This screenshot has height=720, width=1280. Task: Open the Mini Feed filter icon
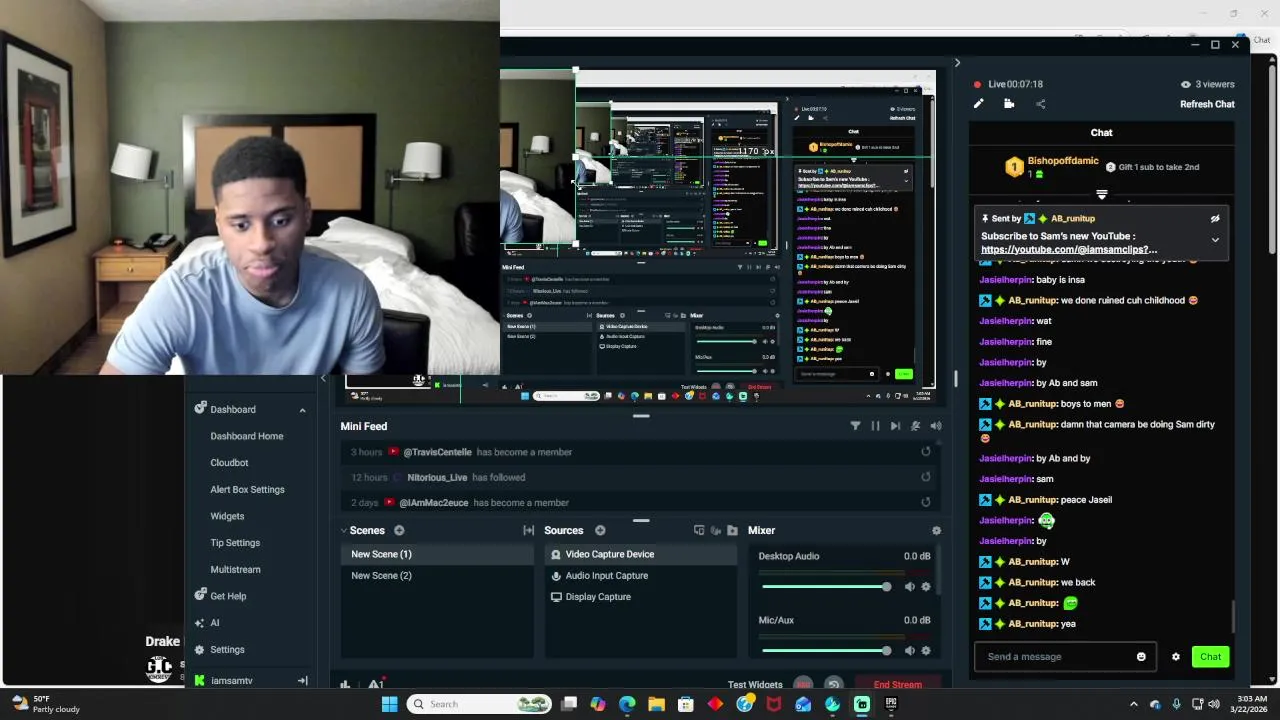point(855,426)
